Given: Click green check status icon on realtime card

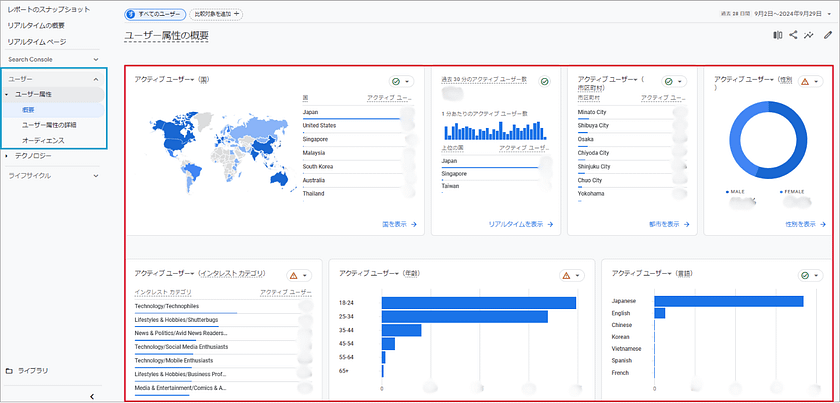Looking at the screenshot, I should (544, 81).
